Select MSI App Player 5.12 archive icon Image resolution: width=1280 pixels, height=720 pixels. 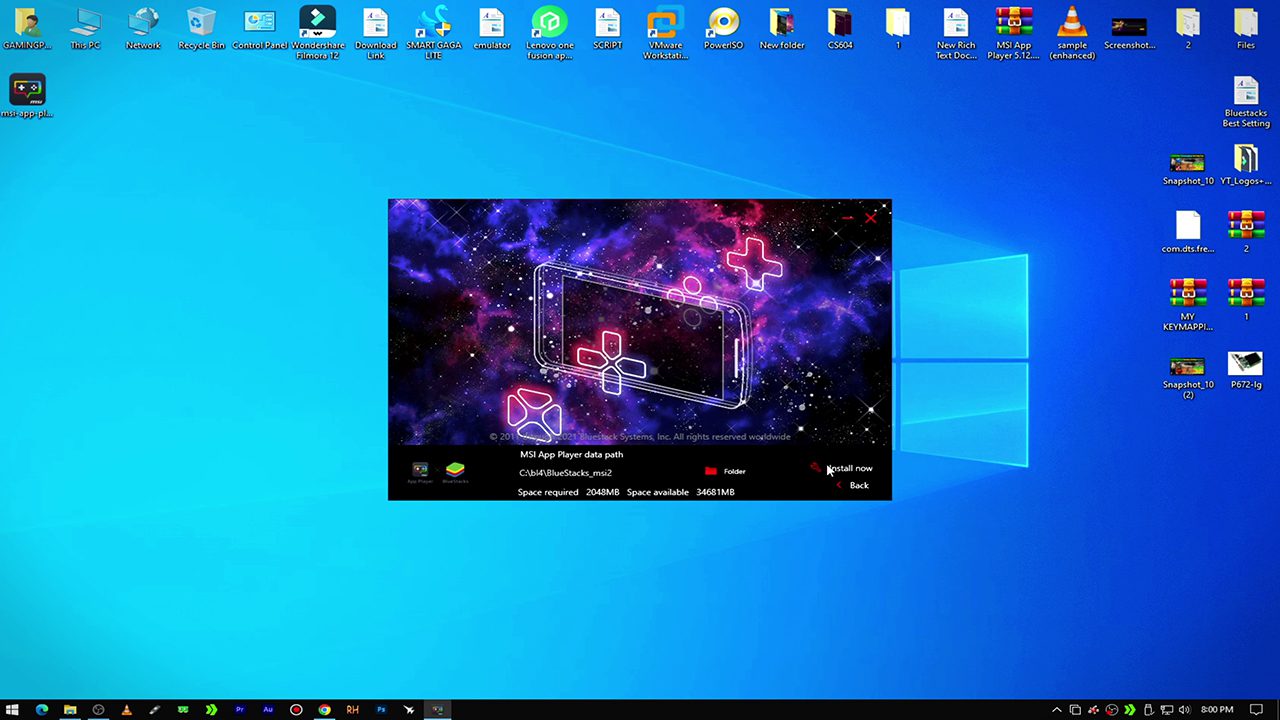(x=1014, y=33)
